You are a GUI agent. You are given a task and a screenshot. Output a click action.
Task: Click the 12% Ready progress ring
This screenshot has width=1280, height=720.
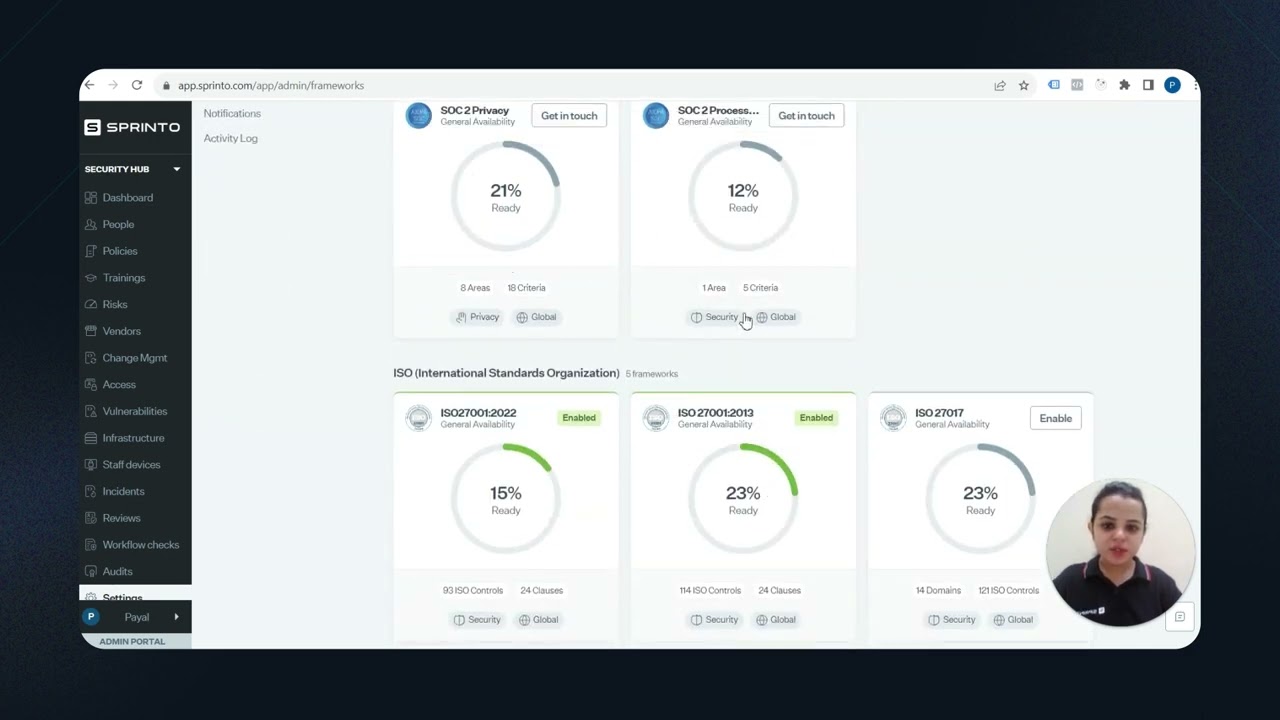(743, 196)
